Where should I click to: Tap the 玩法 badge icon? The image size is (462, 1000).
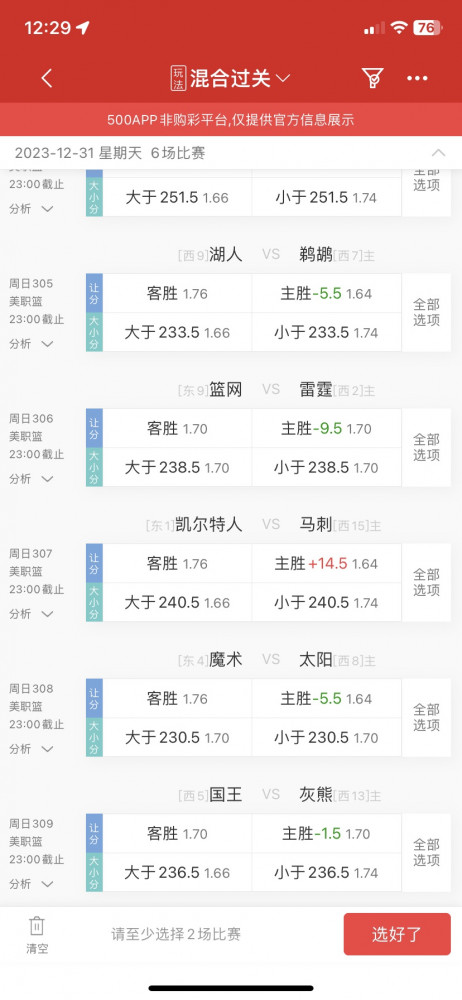pos(179,78)
